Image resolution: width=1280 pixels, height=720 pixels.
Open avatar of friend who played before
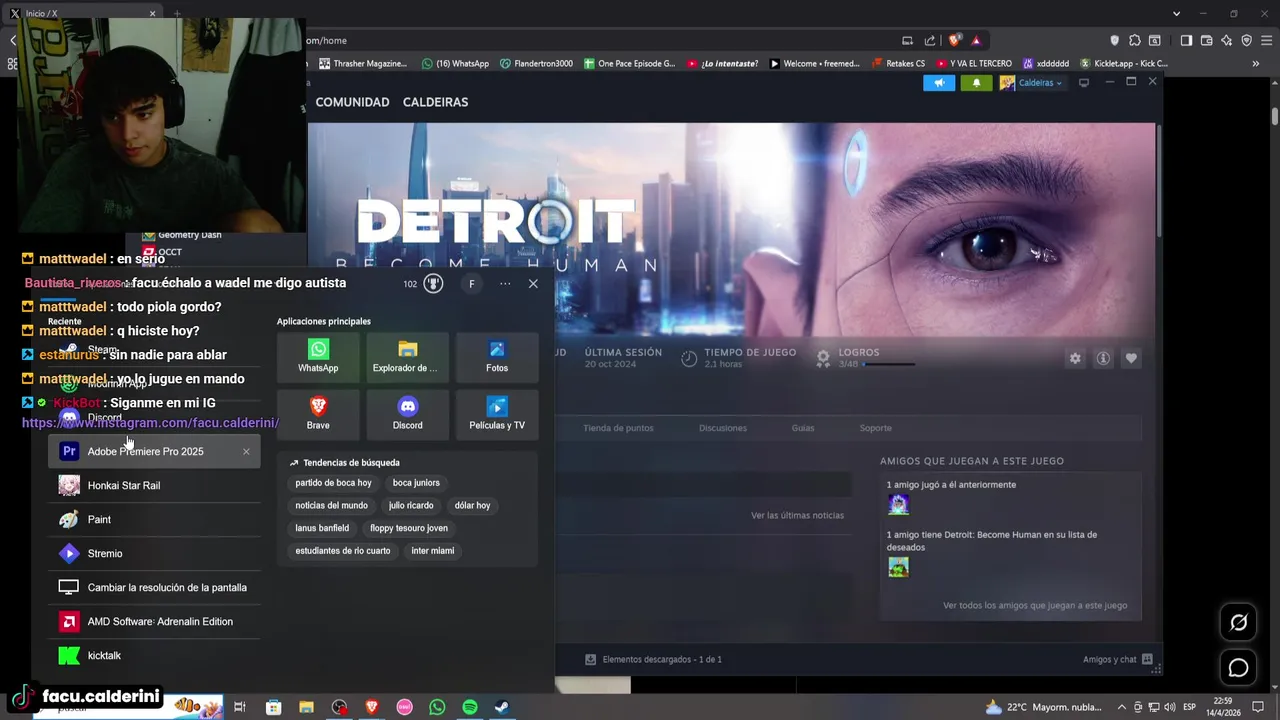click(898, 505)
